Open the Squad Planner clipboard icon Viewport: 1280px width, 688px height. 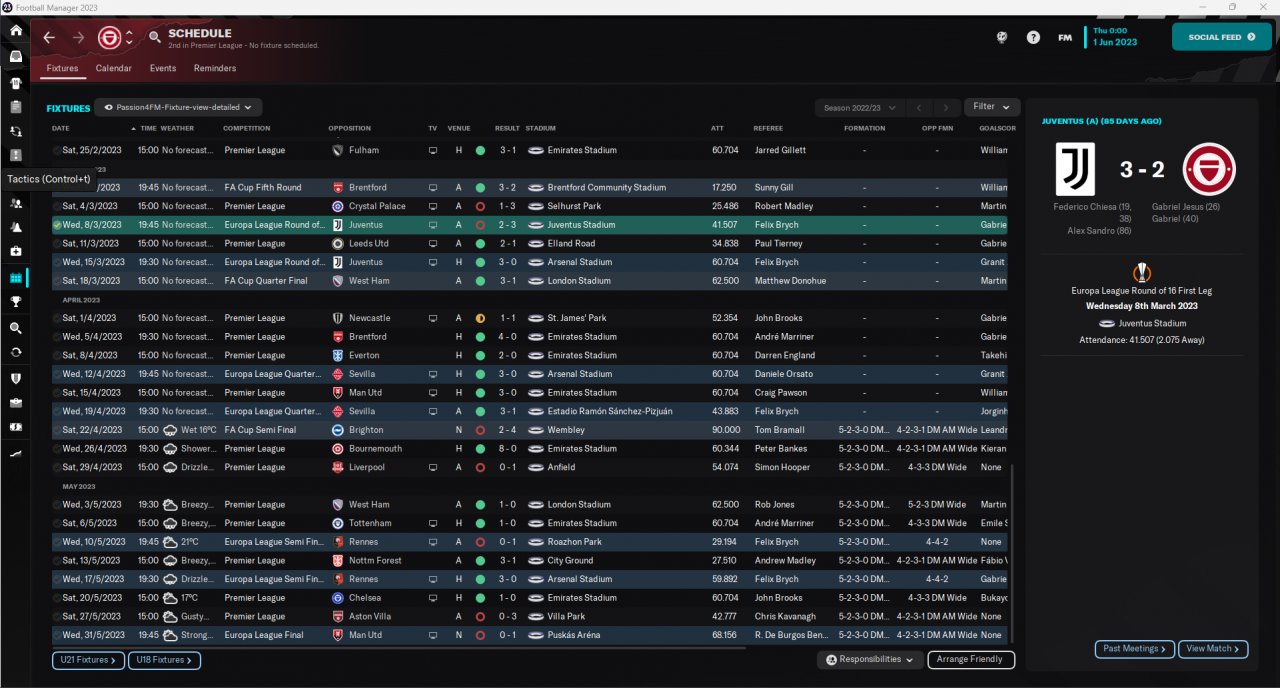16,107
